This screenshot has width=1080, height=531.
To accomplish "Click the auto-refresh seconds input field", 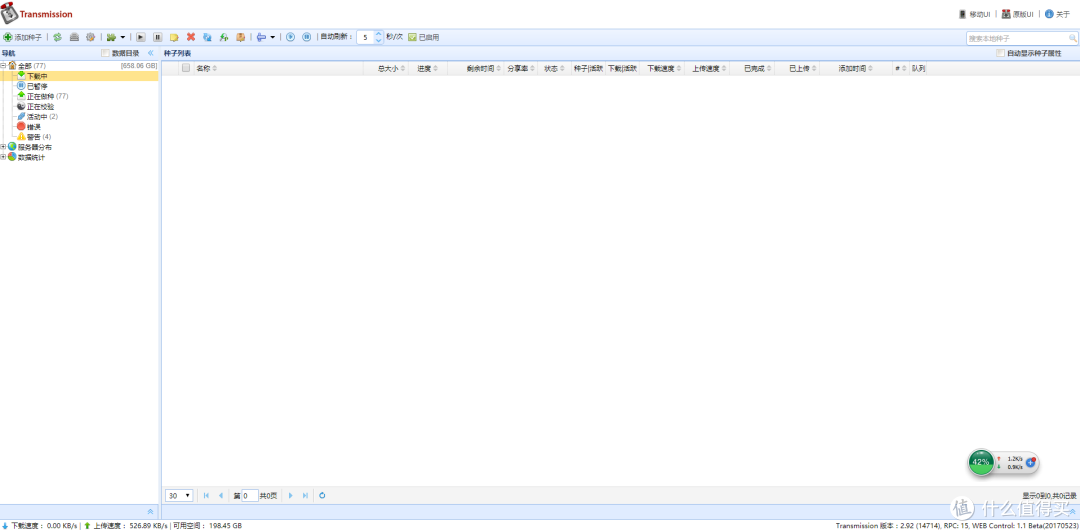I will (365, 37).
